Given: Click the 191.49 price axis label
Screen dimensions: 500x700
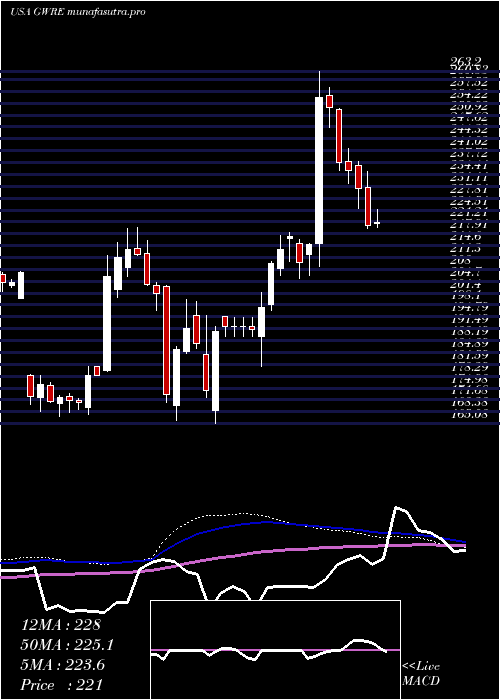Looking at the screenshot, I should tap(469, 321).
